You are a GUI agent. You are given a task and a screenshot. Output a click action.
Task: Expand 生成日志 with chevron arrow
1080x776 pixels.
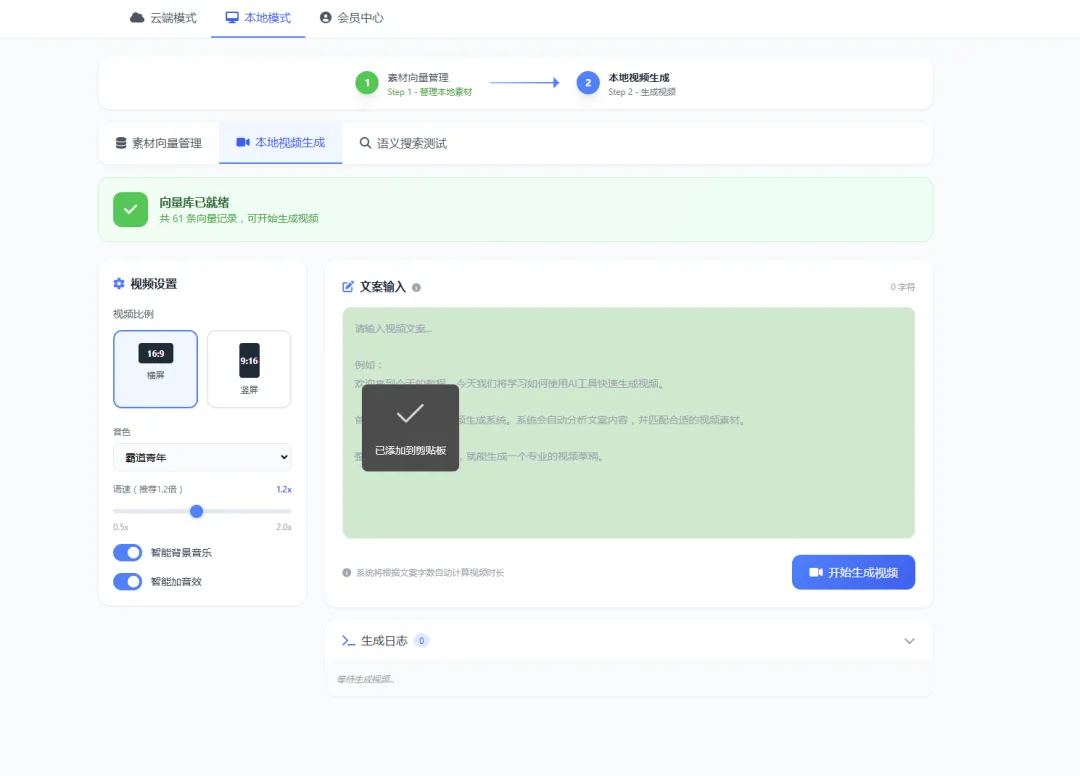click(909, 641)
